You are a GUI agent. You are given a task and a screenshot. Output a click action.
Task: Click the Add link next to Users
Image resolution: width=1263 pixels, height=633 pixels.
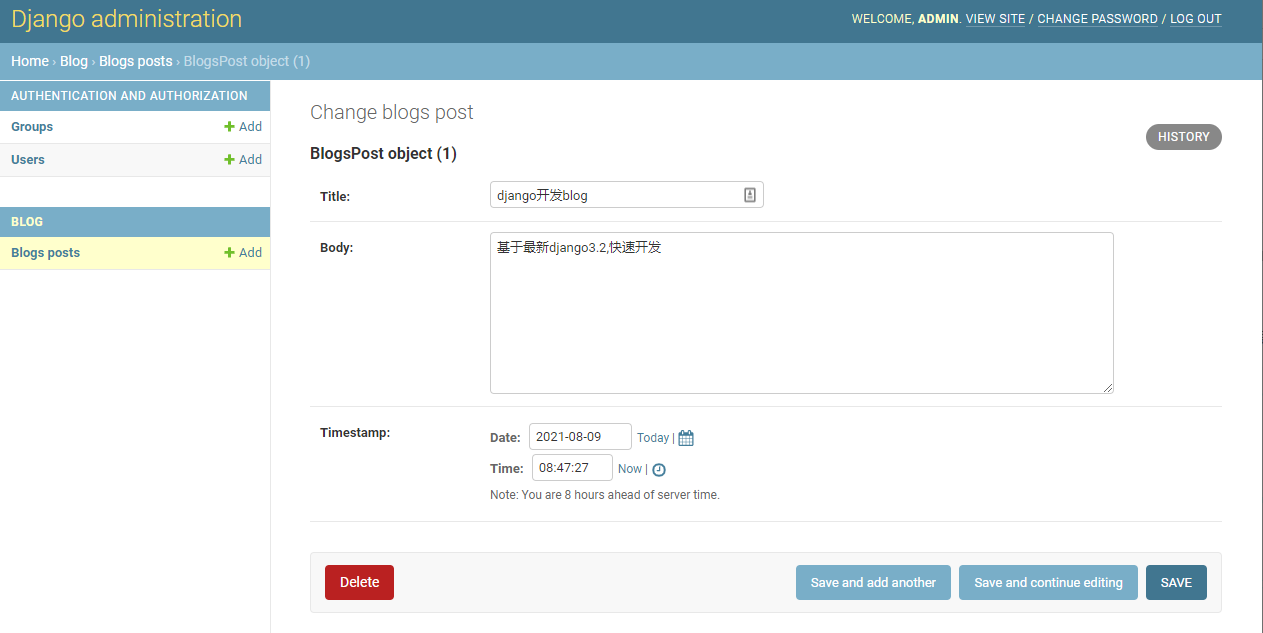[x=243, y=160]
